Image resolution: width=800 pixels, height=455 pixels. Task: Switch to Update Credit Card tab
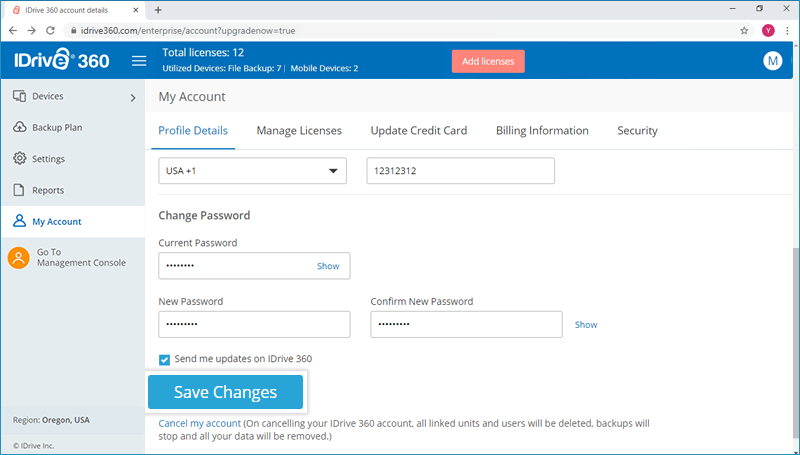[419, 131]
